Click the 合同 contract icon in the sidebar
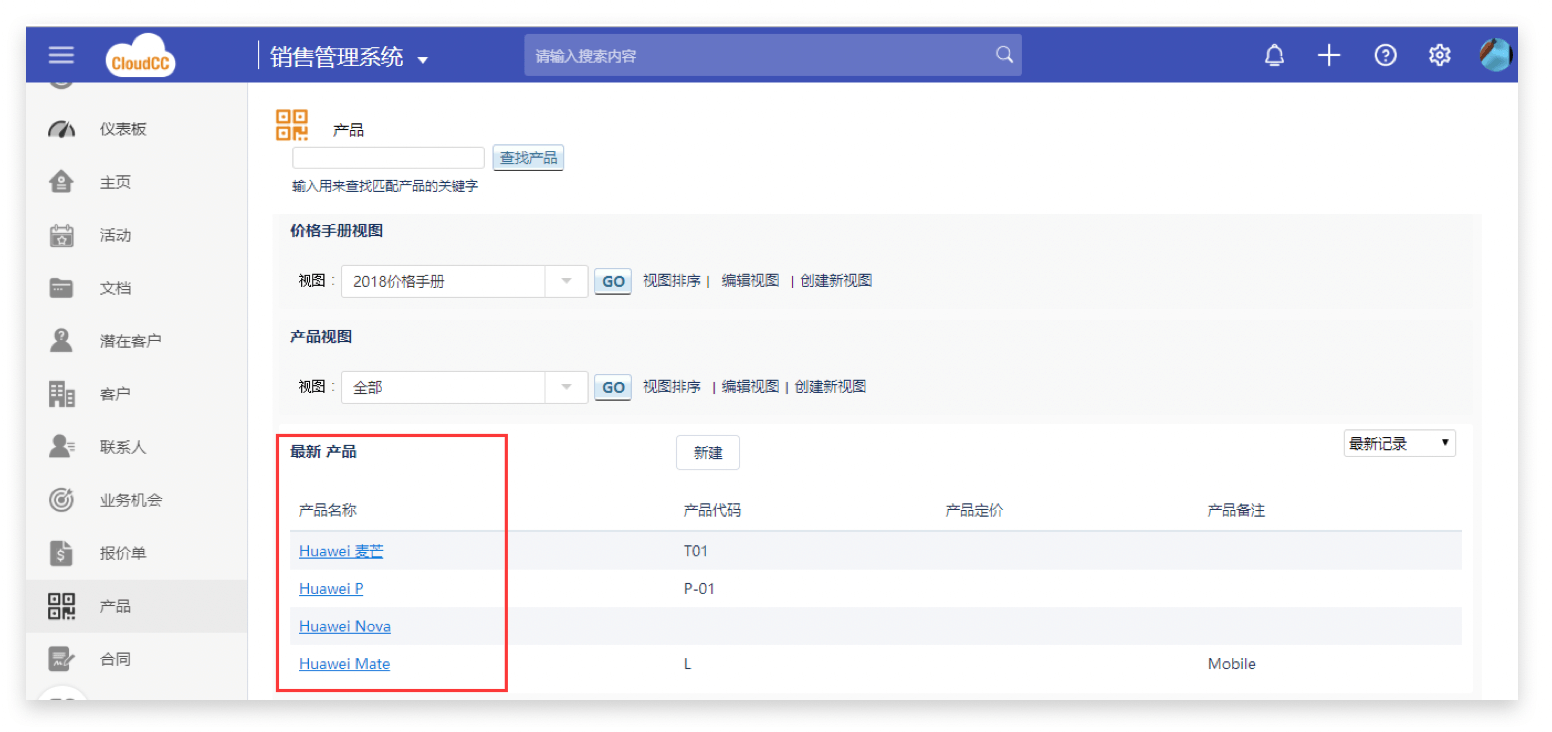 pos(62,659)
